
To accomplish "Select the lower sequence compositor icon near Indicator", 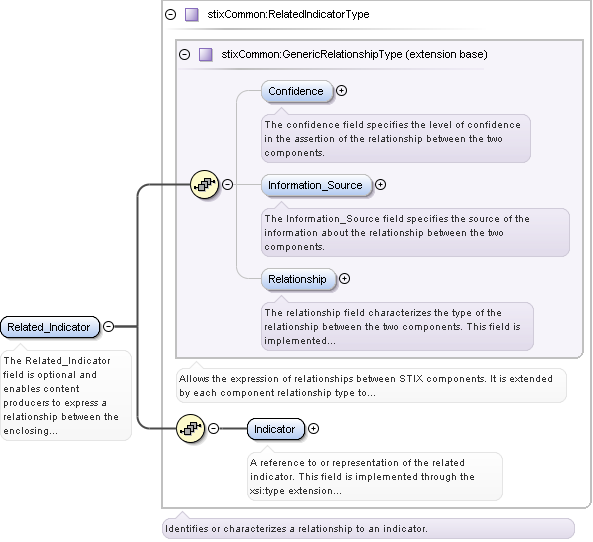I will pos(191,429).
